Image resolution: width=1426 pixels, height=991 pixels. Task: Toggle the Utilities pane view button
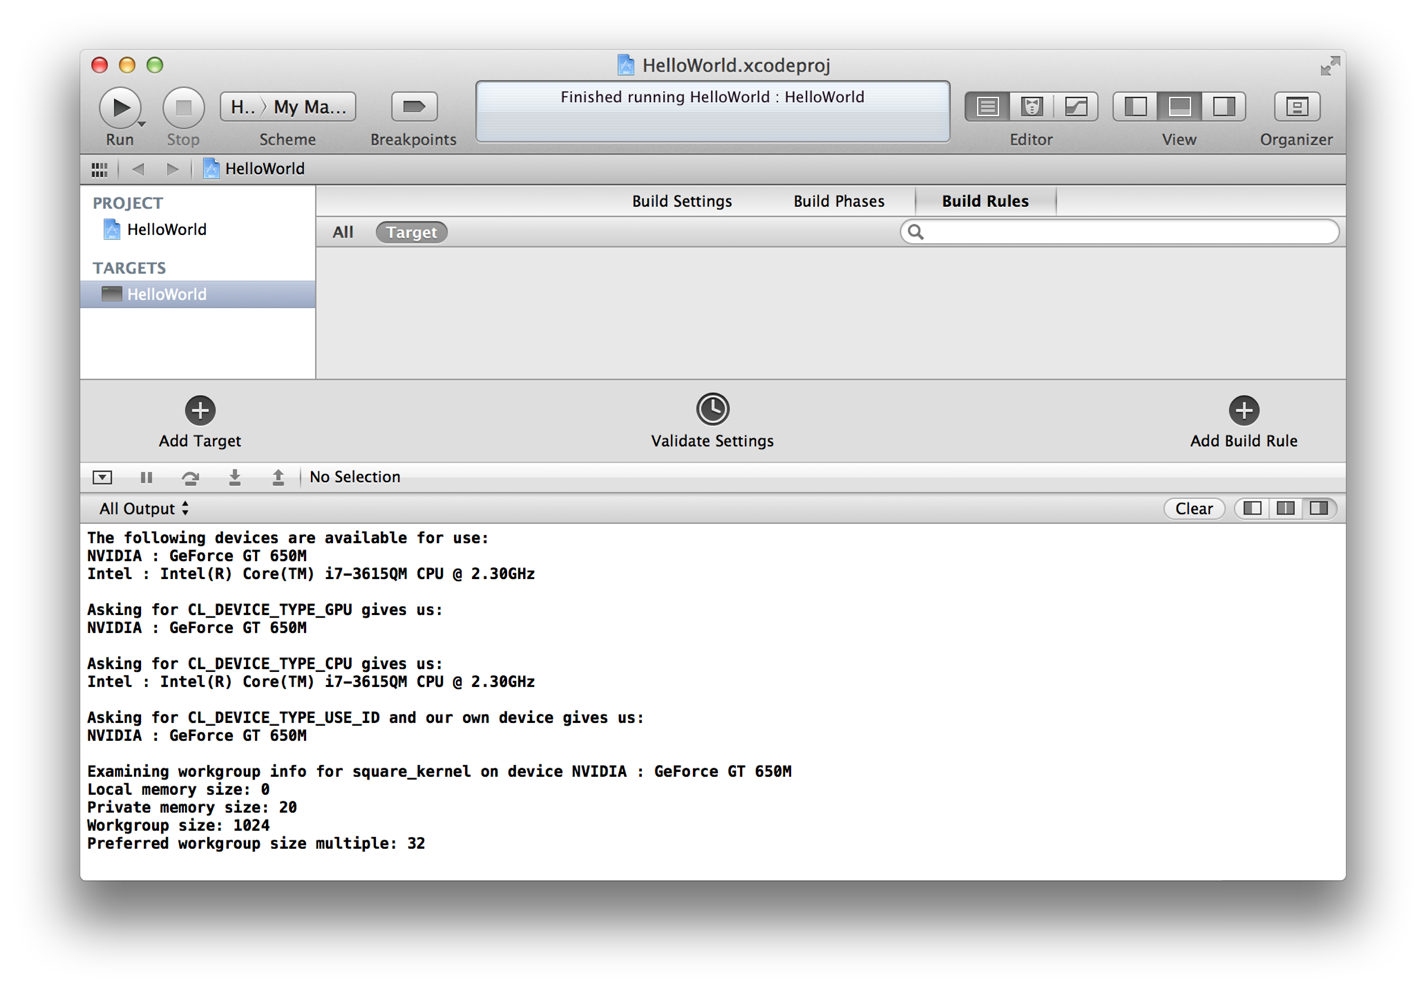tap(1223, 106)
